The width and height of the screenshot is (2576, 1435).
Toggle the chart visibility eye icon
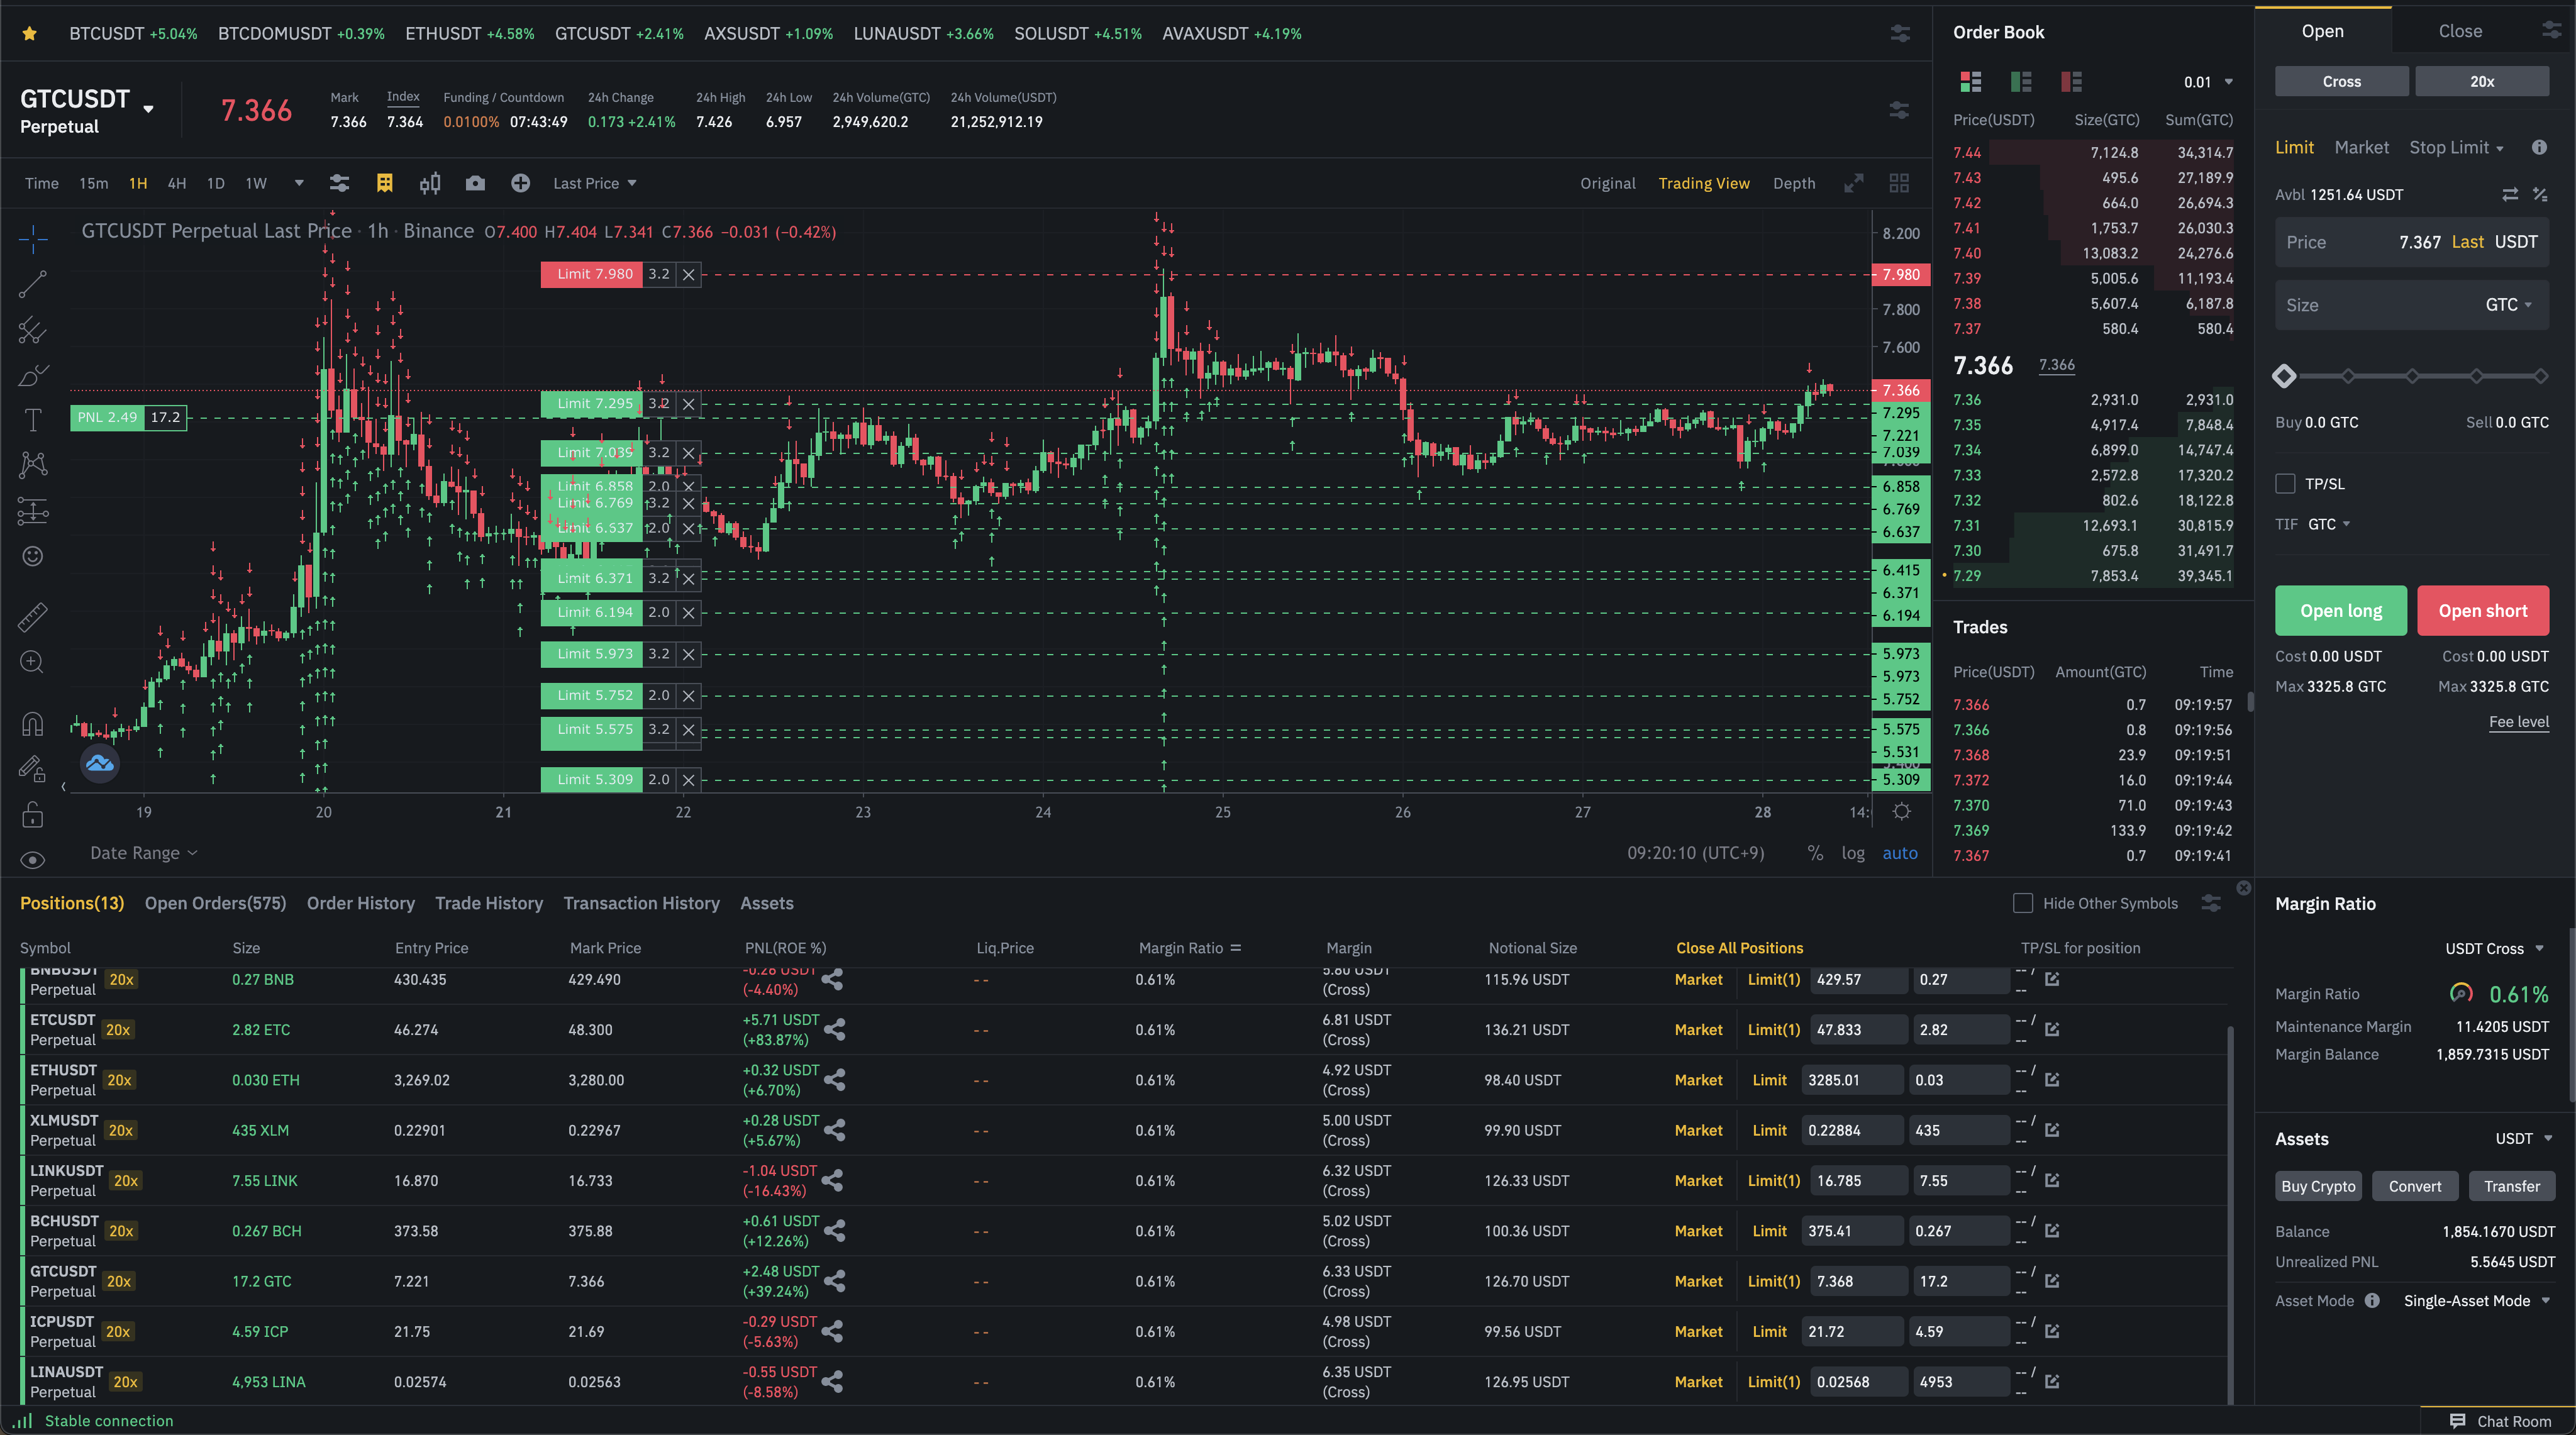pos(32,860)
